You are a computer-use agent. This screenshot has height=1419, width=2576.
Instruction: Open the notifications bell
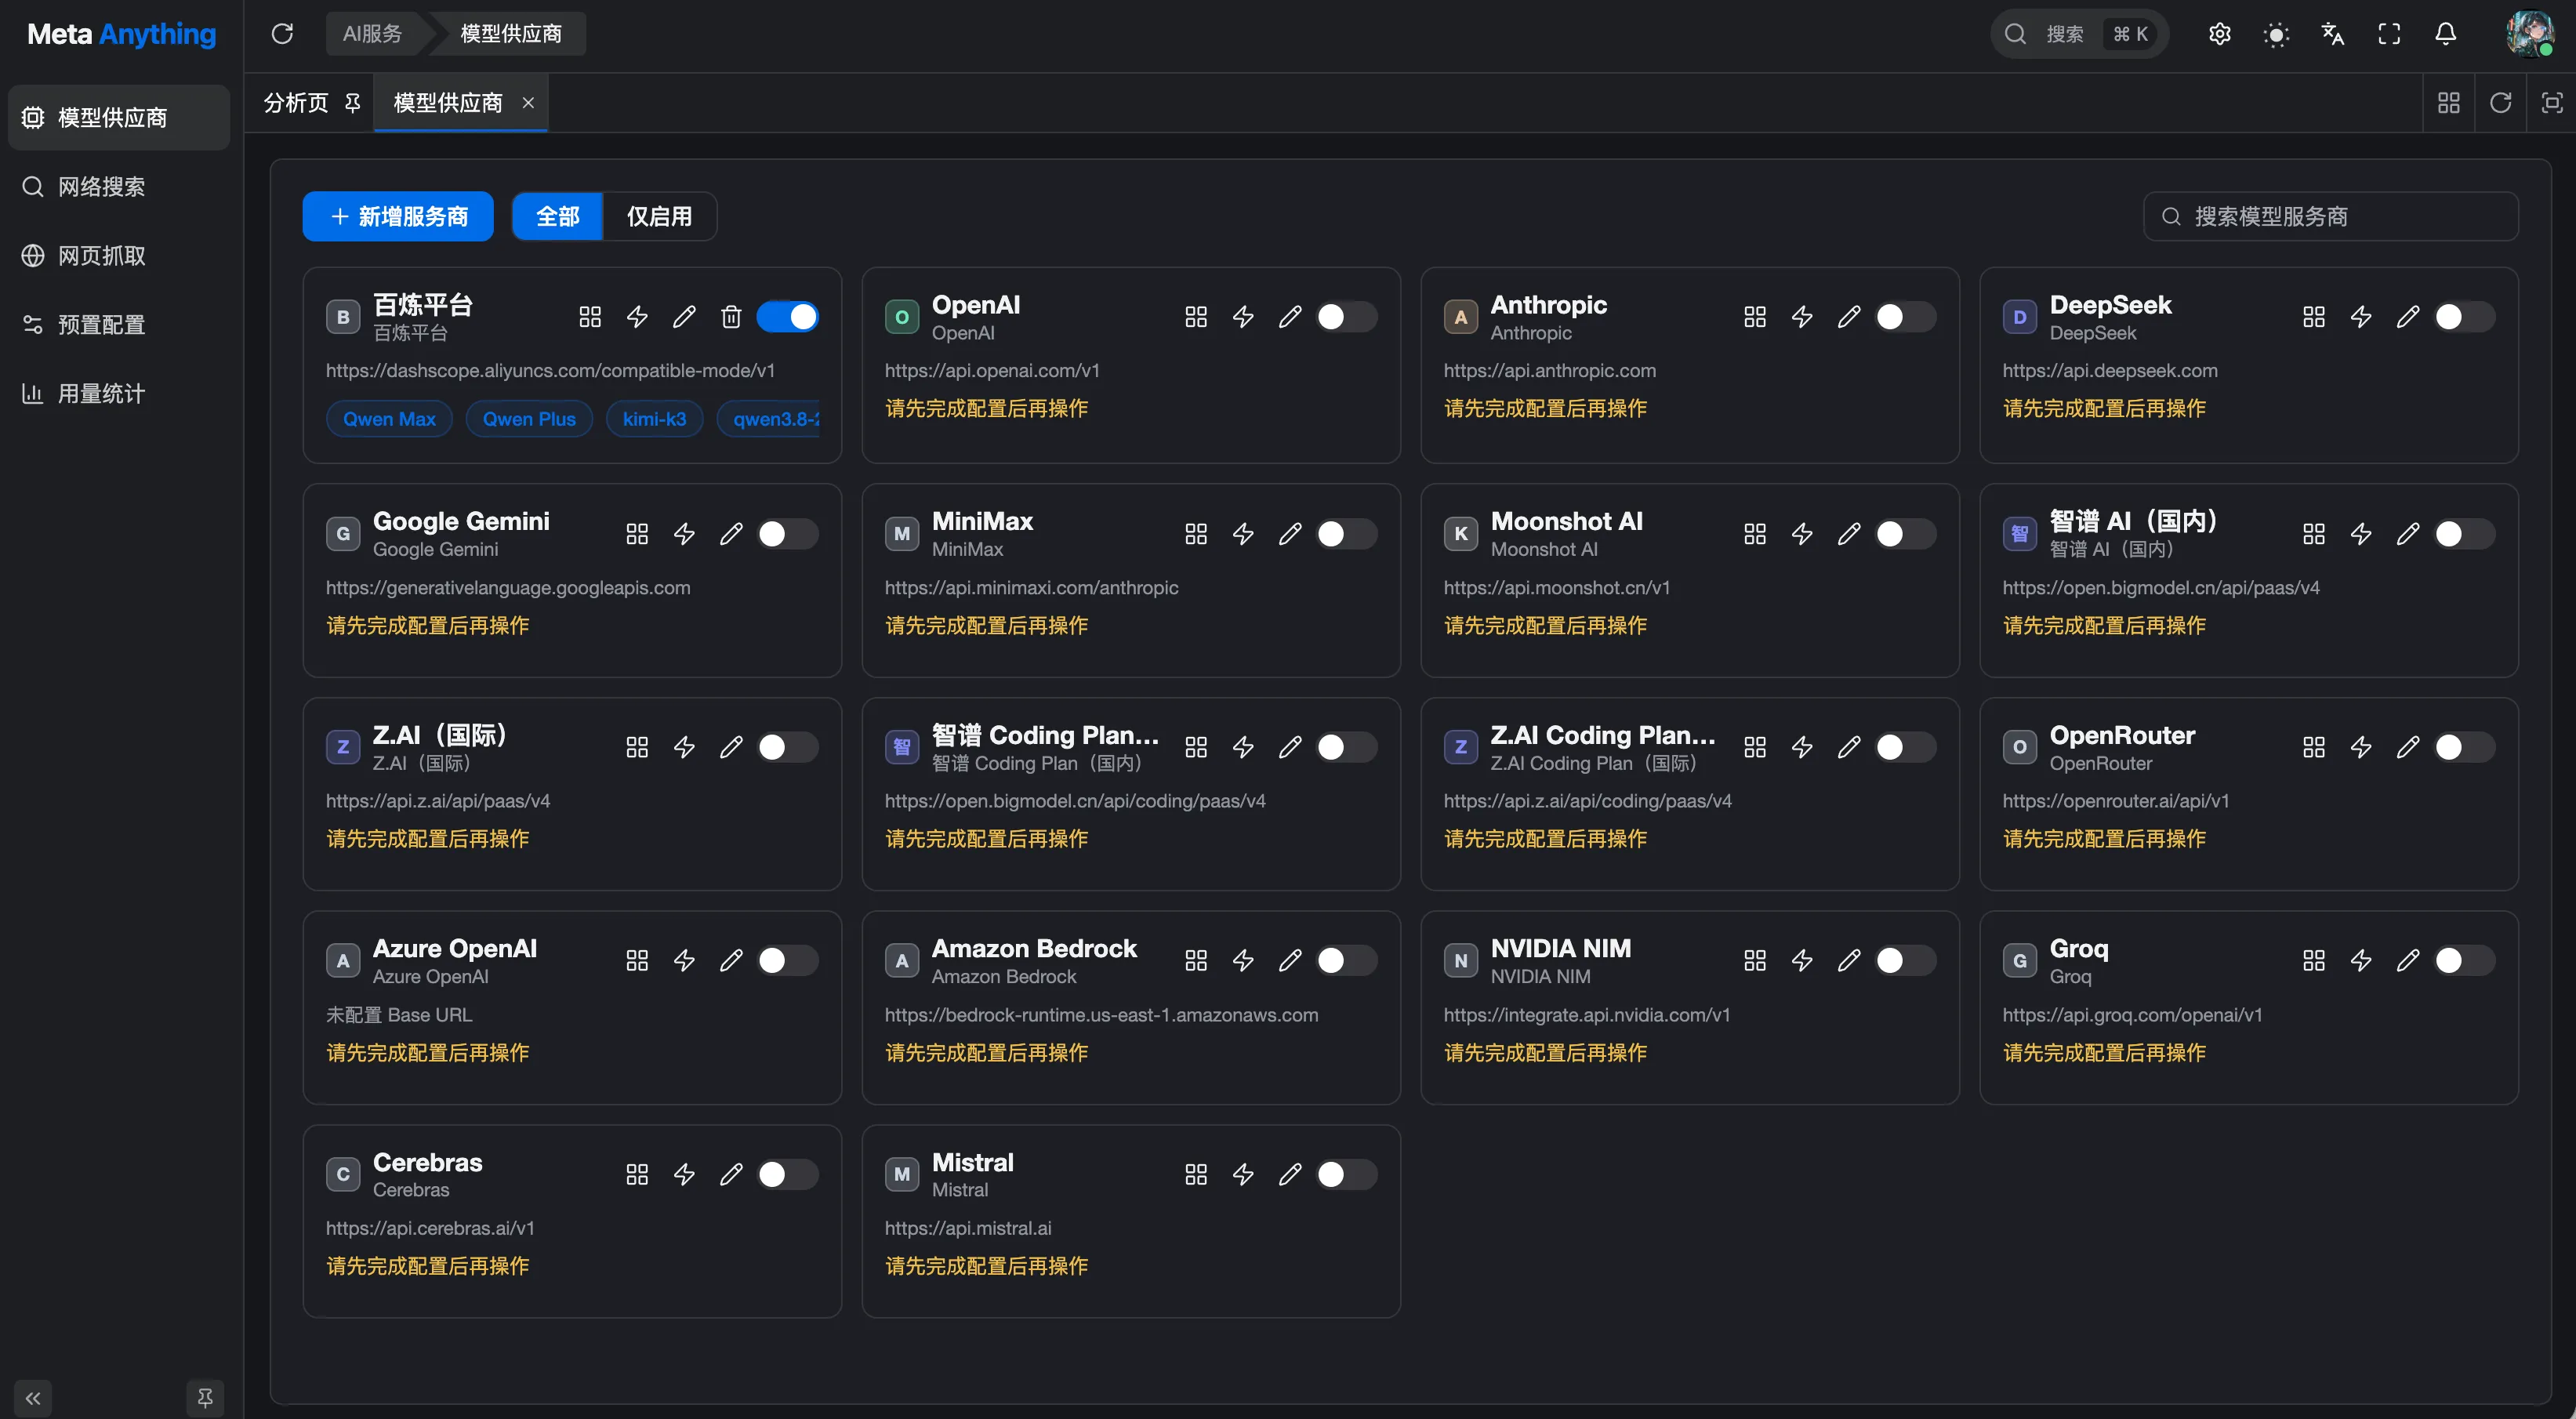pyautogui.click(x=2445, y=34)
